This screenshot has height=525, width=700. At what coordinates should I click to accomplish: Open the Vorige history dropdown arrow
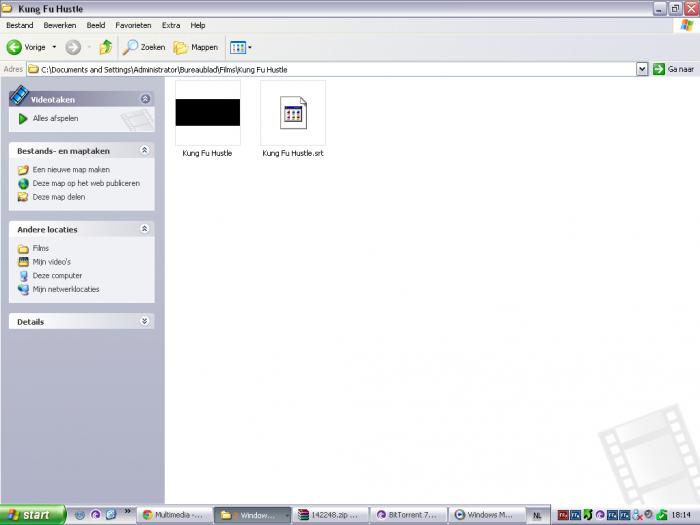pos(54,47)
